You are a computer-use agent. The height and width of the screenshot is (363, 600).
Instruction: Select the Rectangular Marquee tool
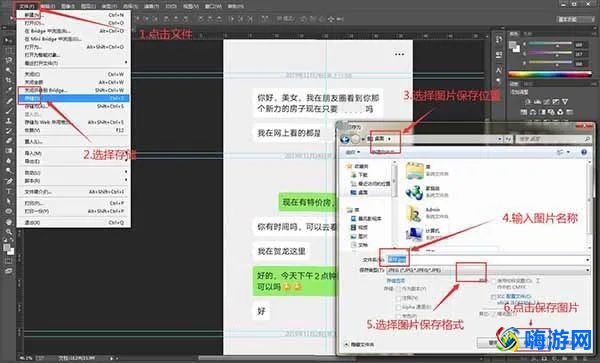pos(8,50)
